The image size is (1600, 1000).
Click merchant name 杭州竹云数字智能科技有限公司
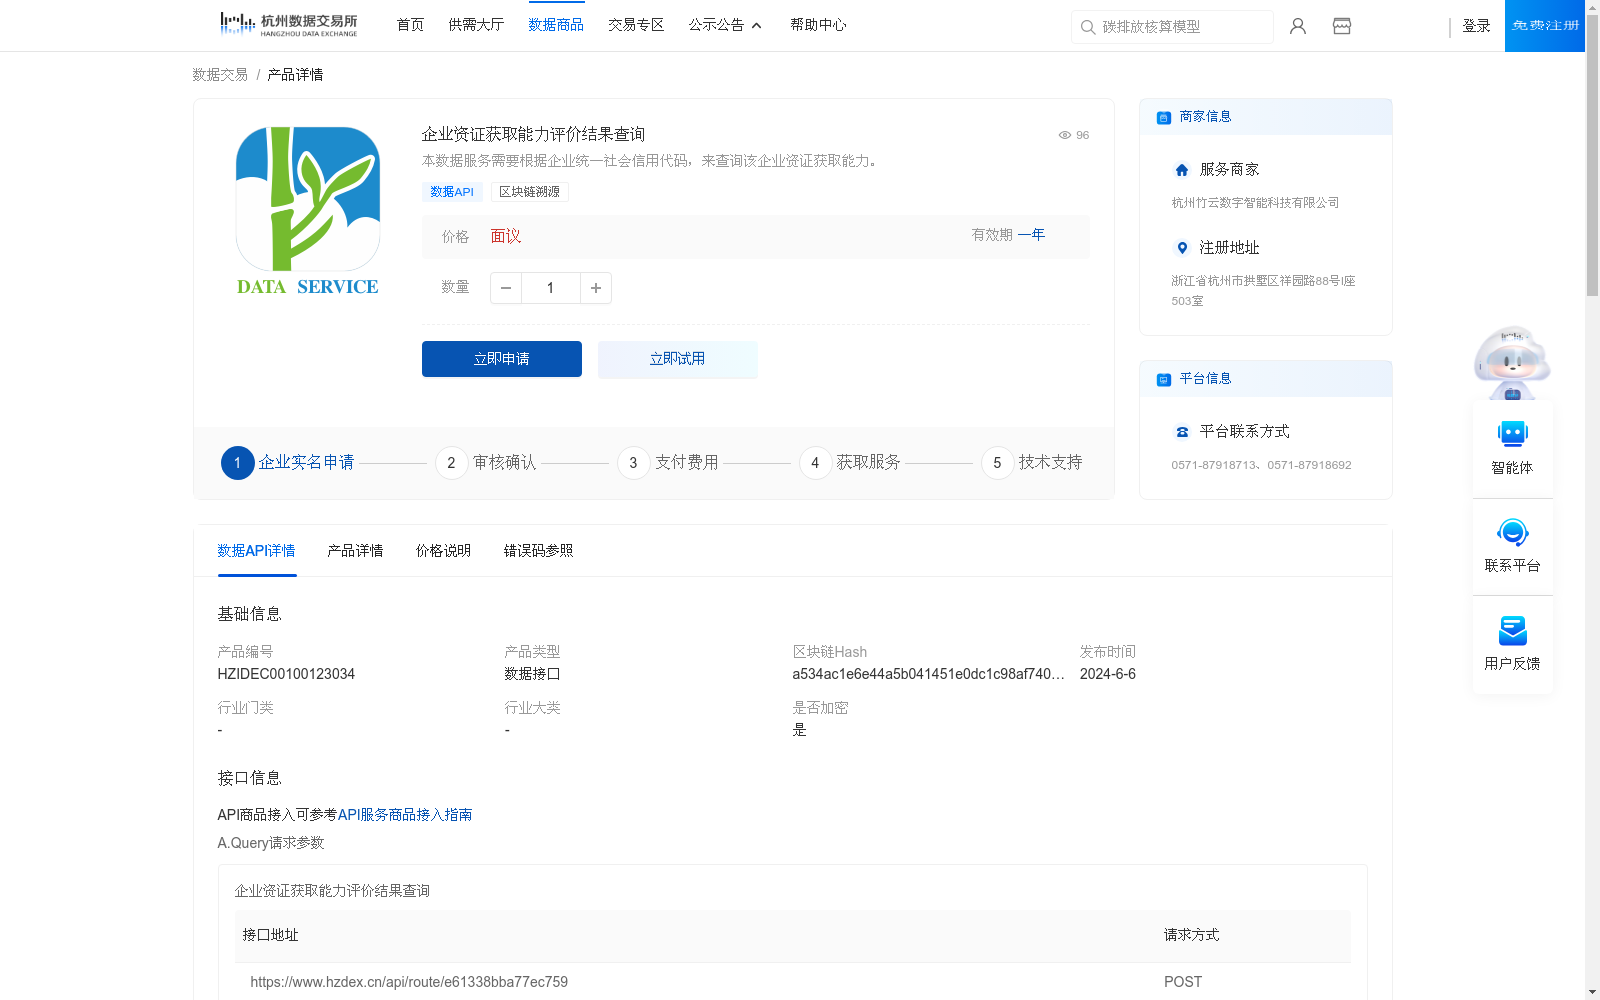(1255, 203)
